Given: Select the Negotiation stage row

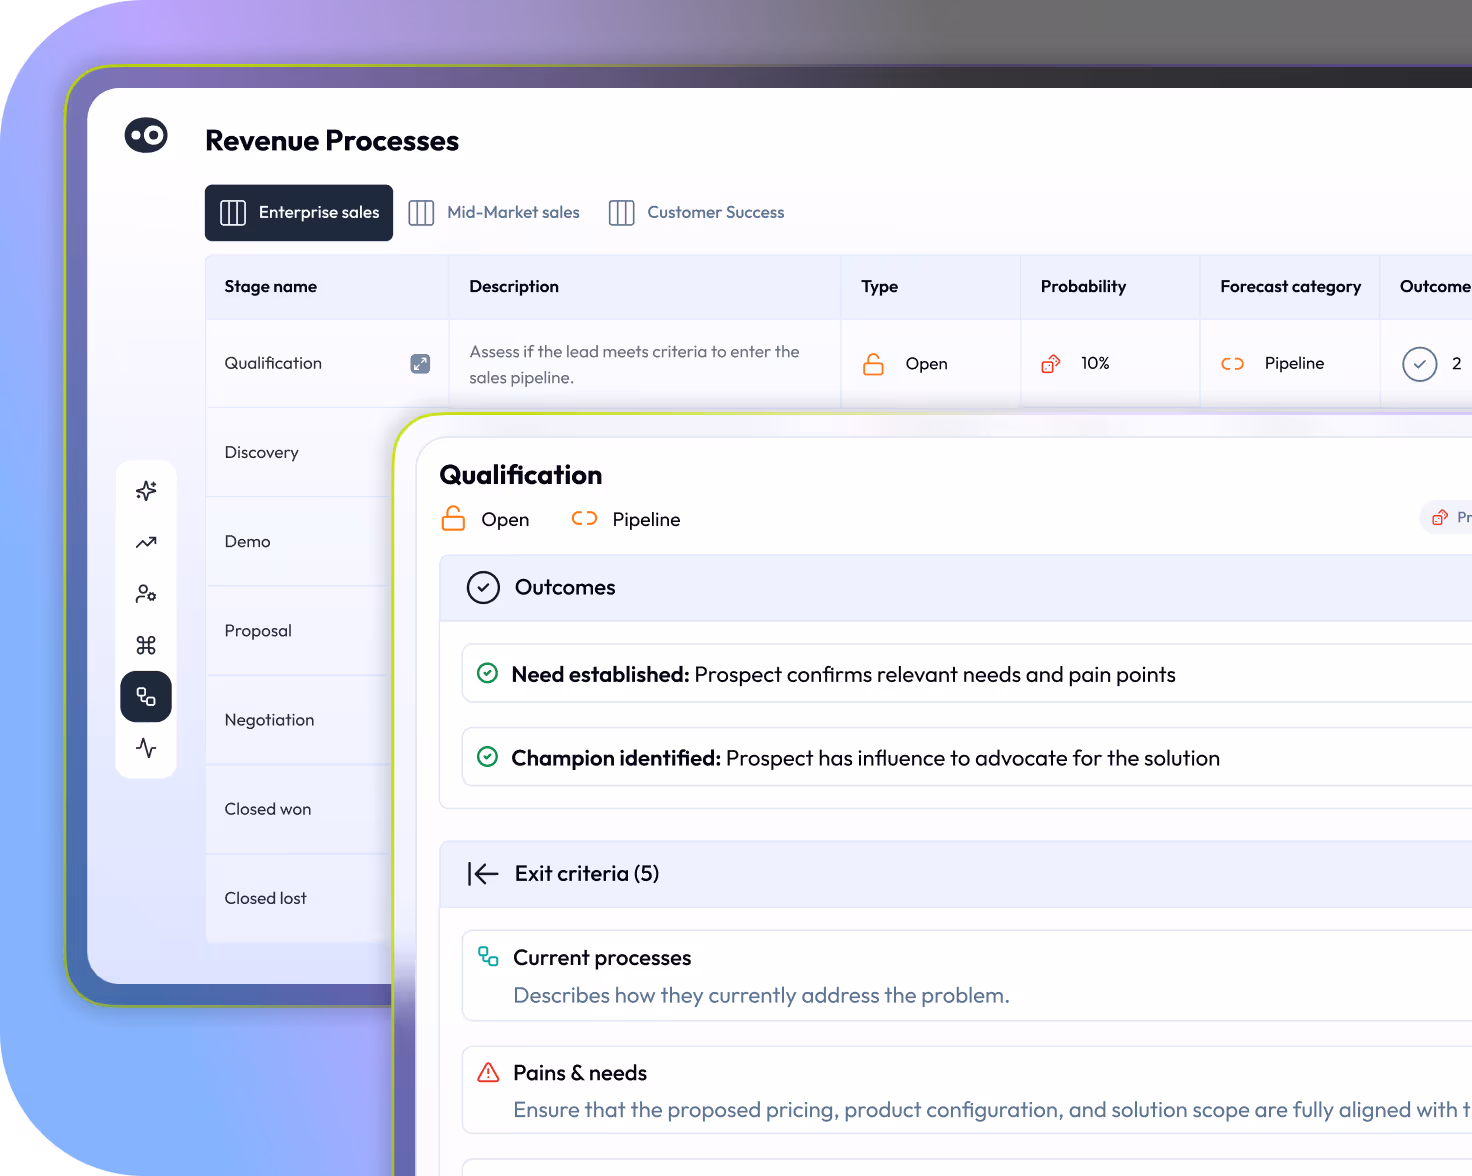Looking at the screenshot, I should [269, 719].
